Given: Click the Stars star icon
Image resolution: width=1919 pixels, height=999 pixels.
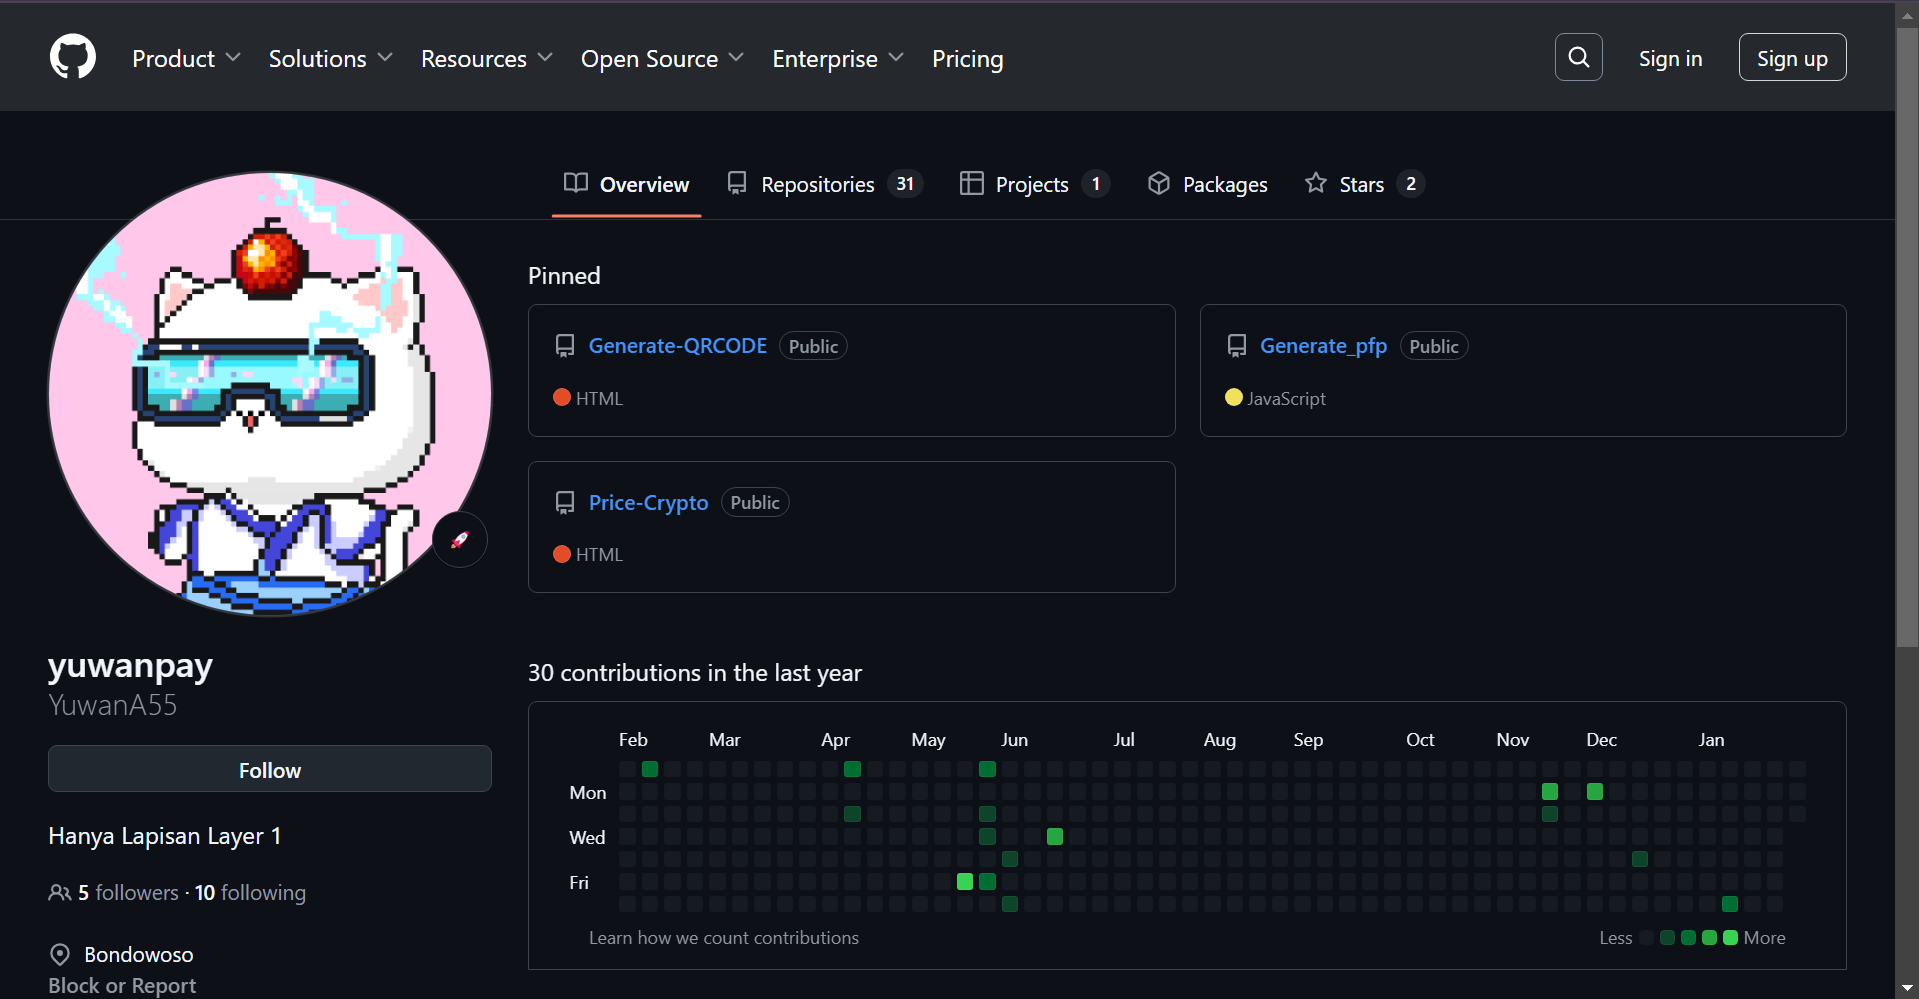Looking at the screenshot, I should coord(1316,183).
